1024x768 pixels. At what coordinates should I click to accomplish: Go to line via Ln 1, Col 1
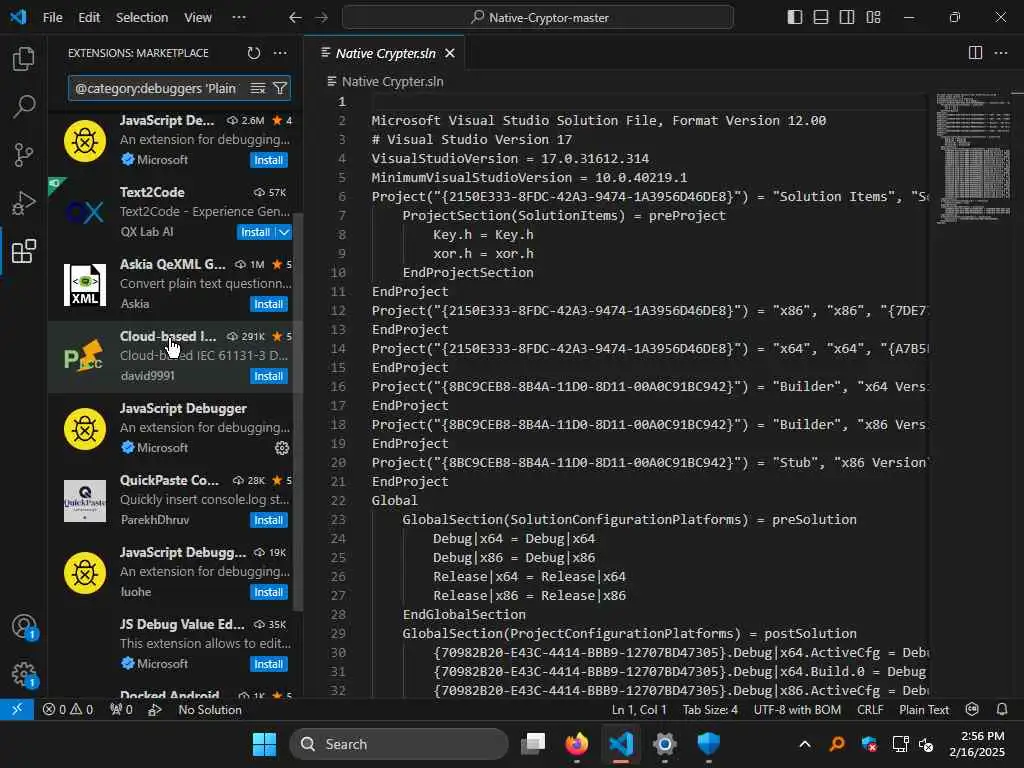[x=639, y=710]
